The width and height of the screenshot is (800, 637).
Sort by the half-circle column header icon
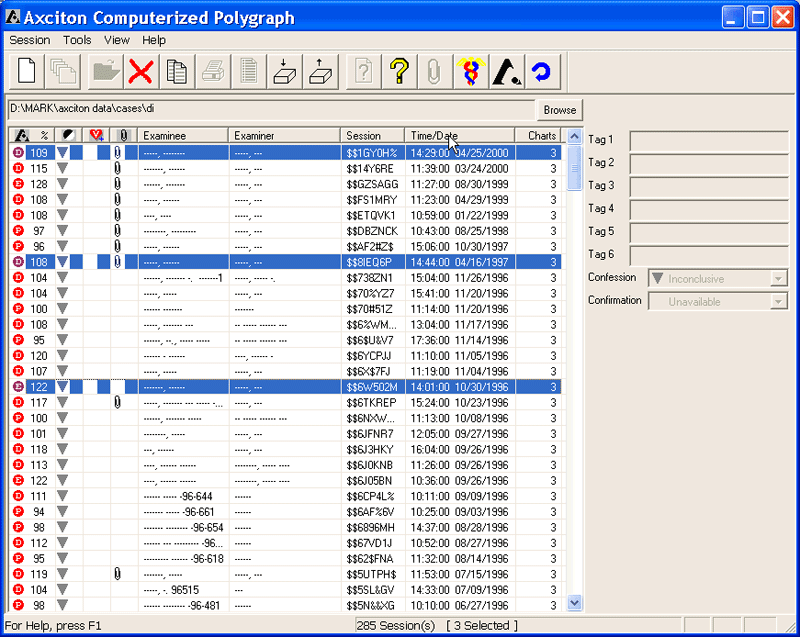pos(68,135)
